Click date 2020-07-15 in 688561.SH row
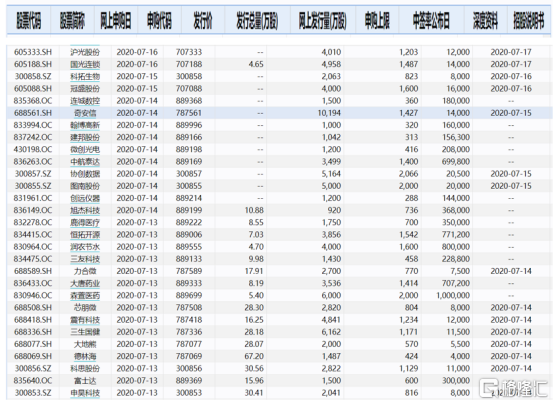 click(511, 113)
